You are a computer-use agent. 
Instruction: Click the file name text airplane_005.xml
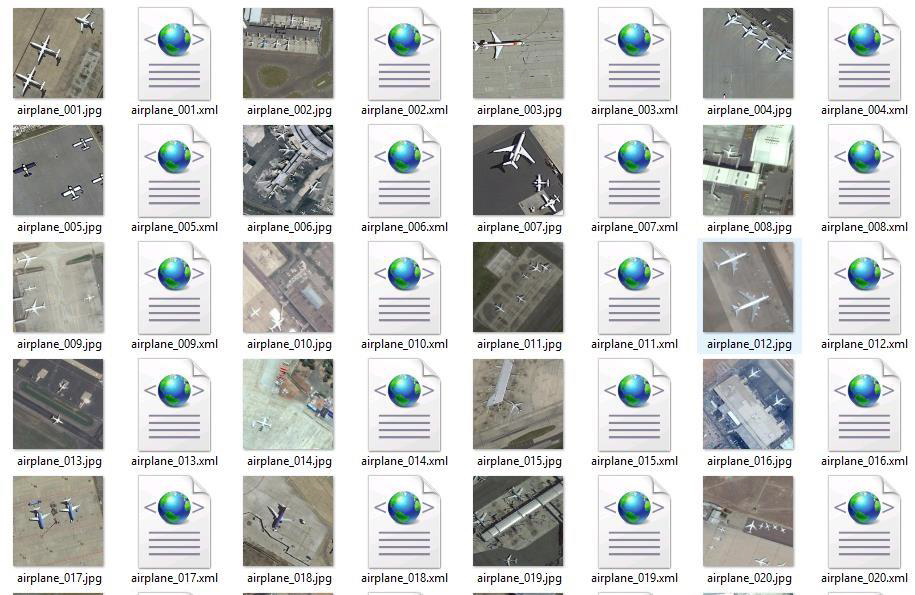pyautogui.click(x=174, y=227)
